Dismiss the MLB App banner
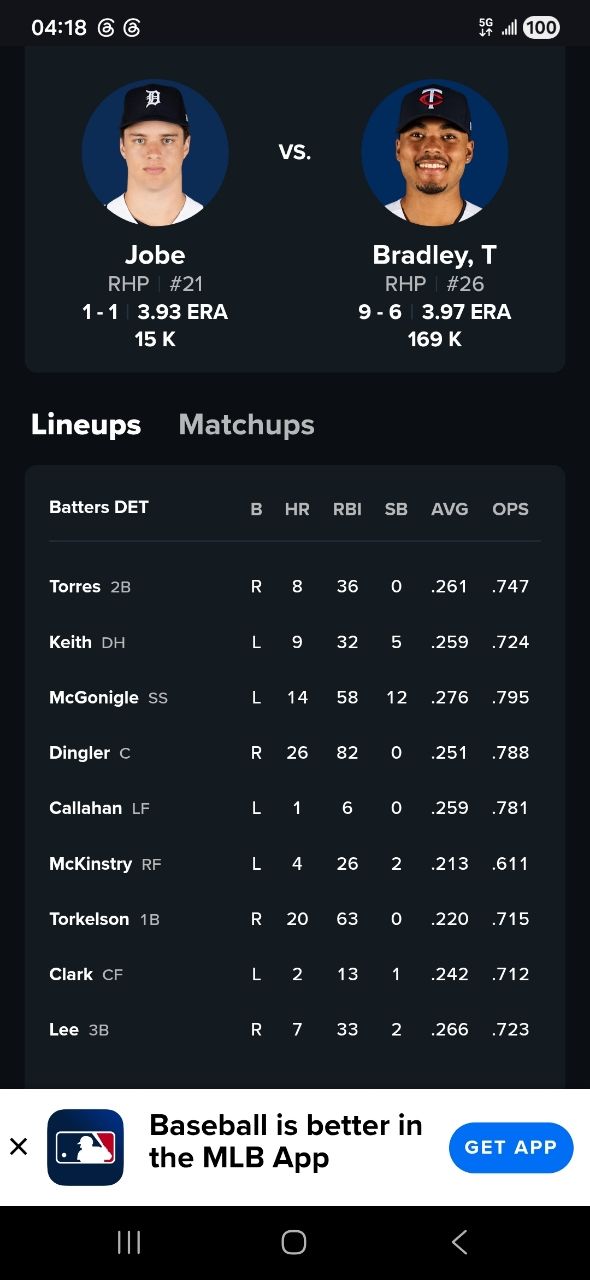The height and width of the screenshot is (1280, 590). point(18,1147)
